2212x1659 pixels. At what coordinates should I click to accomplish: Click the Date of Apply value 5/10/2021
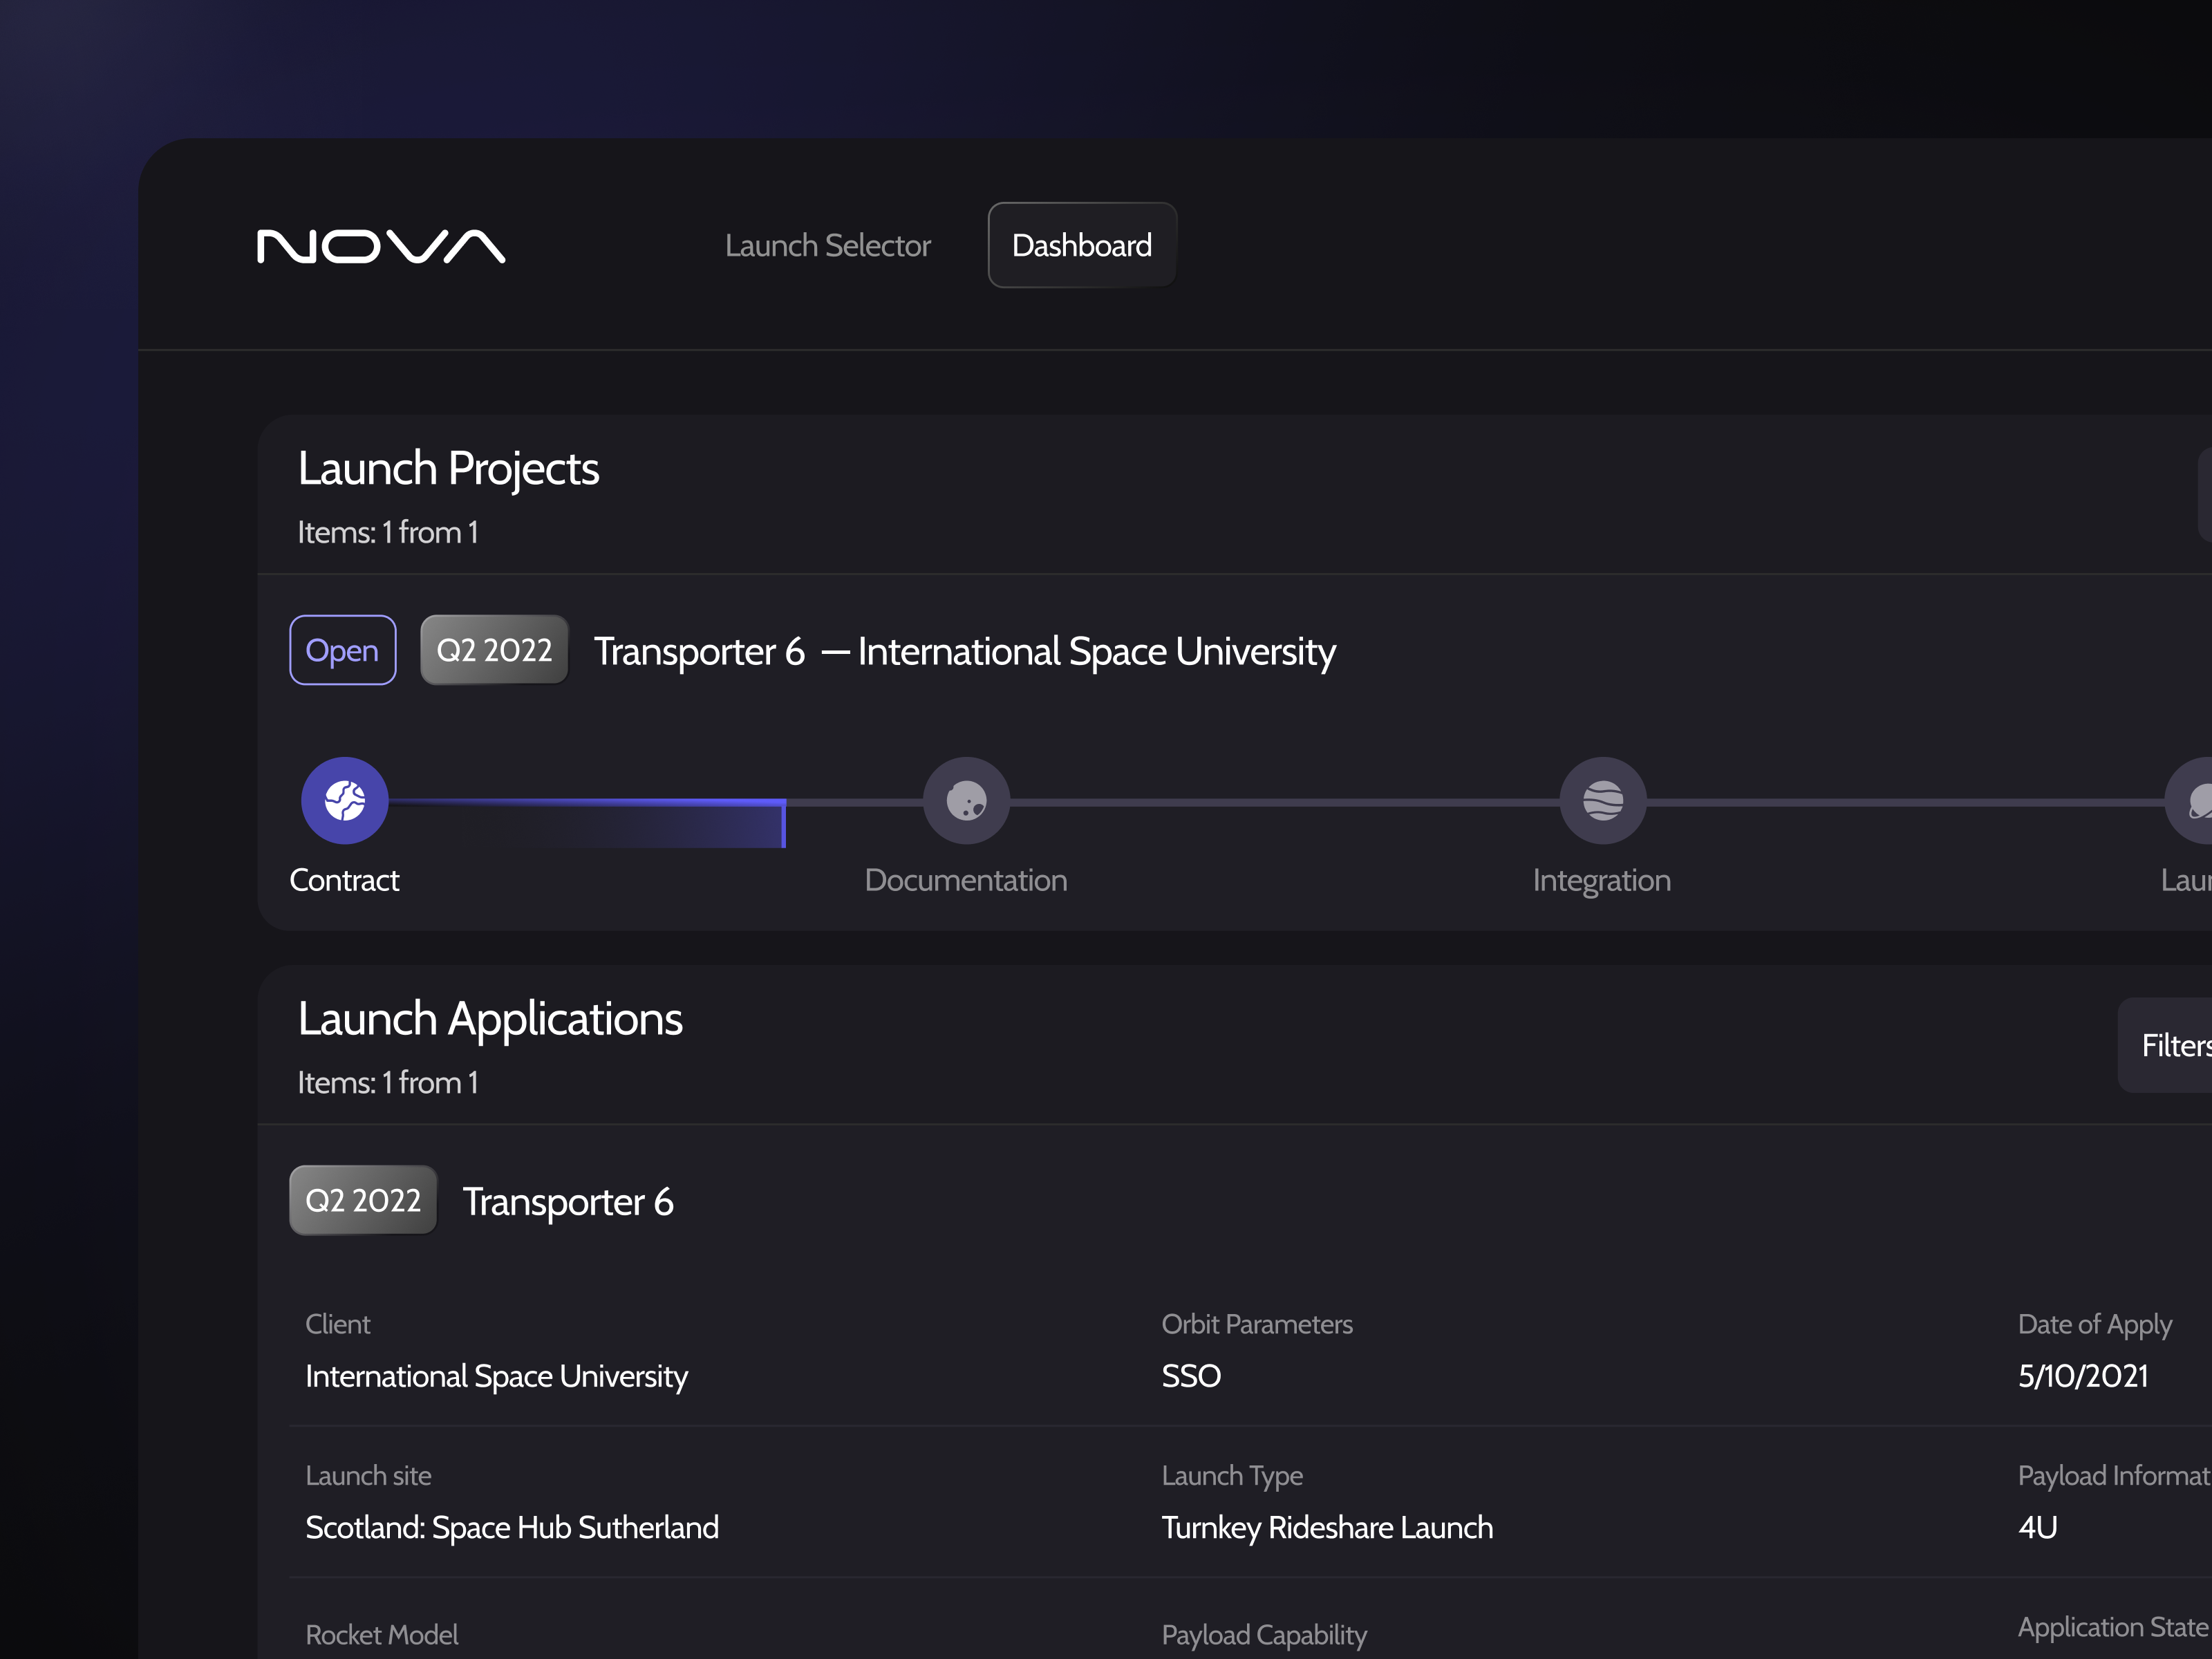2082,1375
